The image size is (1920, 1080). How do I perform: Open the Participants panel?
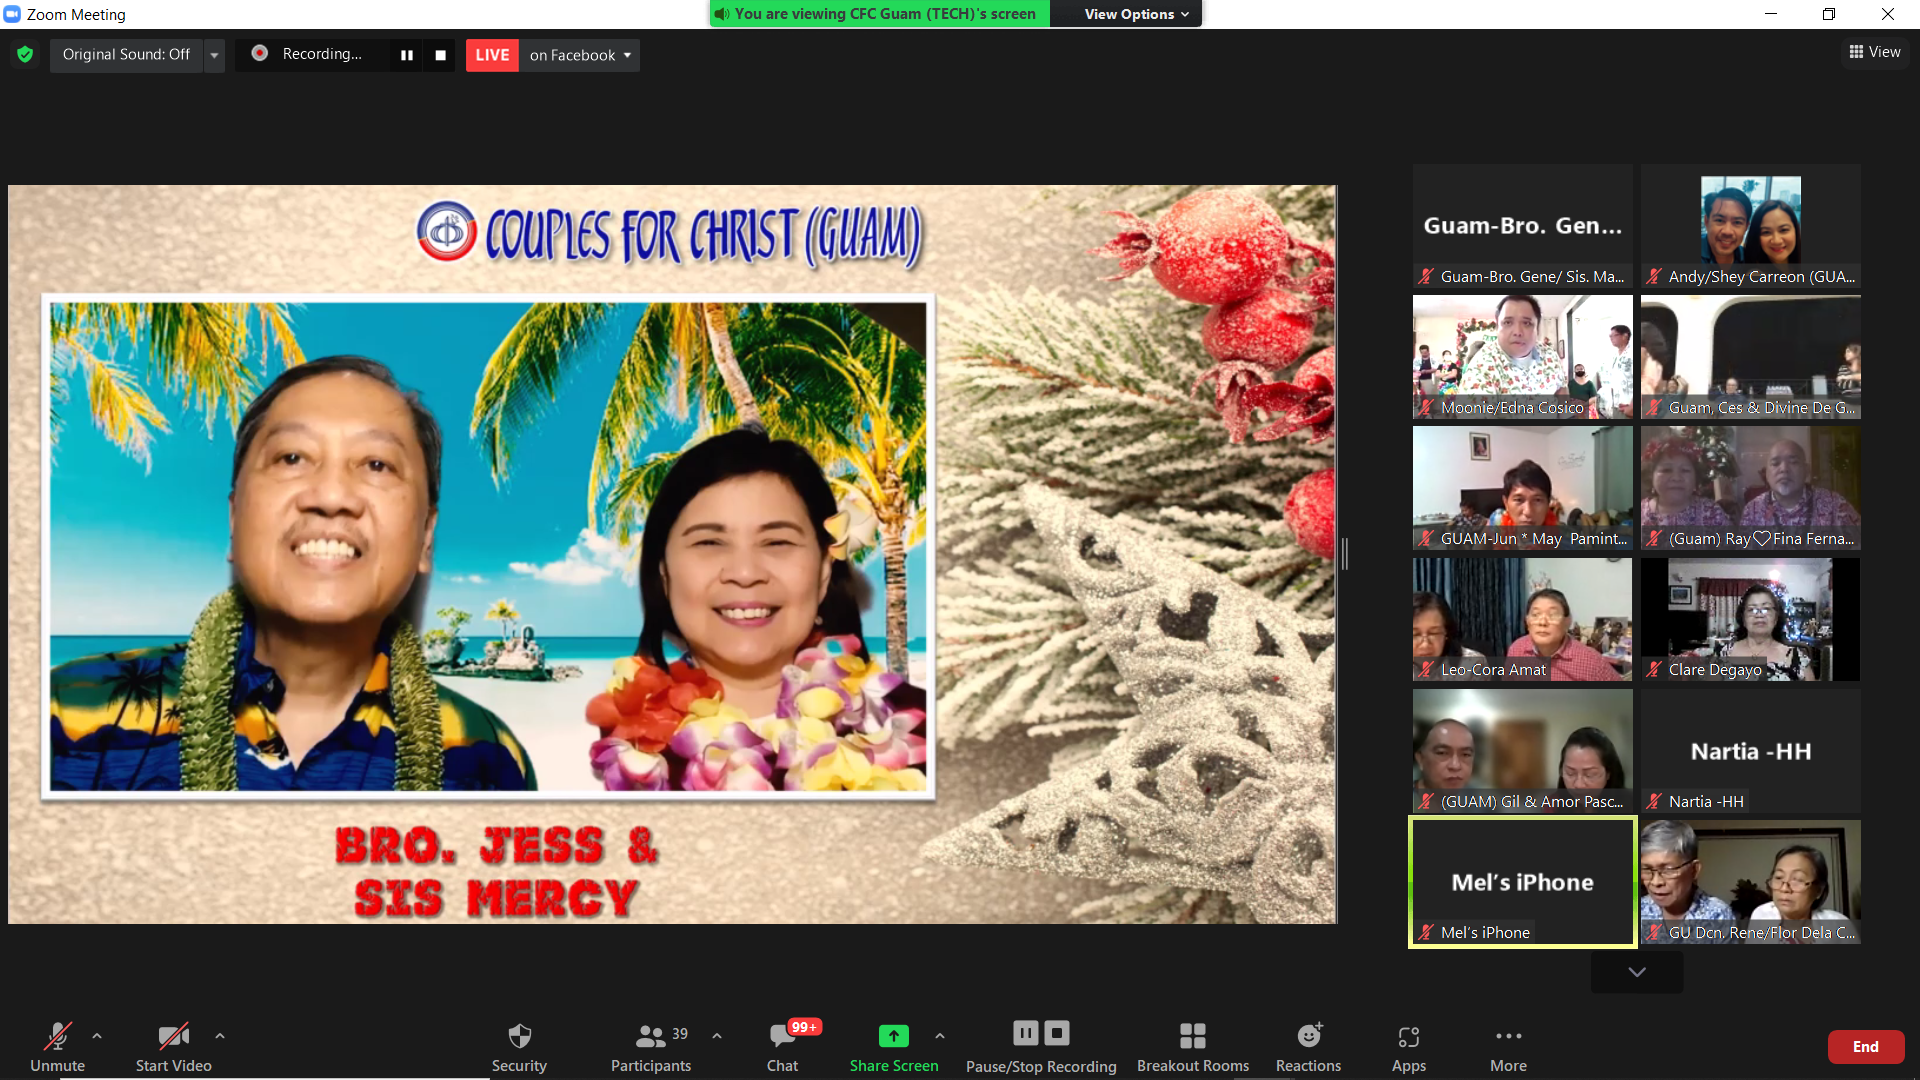point(651,1046)
